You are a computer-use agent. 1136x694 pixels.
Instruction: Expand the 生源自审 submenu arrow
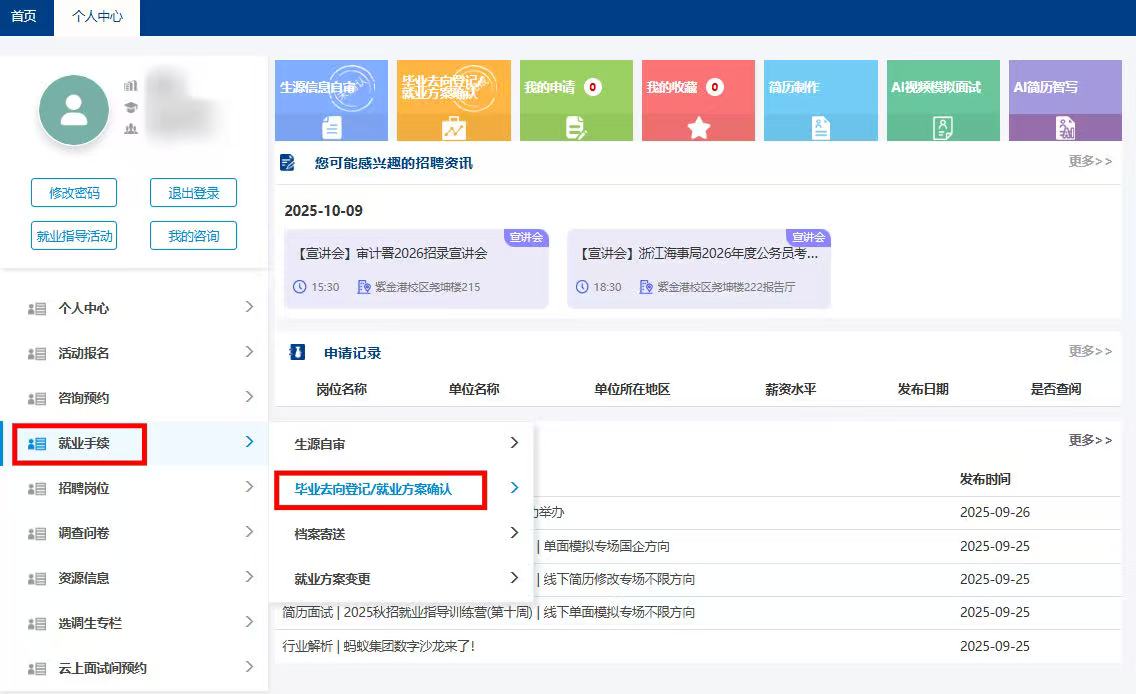[x=514, y=443]
